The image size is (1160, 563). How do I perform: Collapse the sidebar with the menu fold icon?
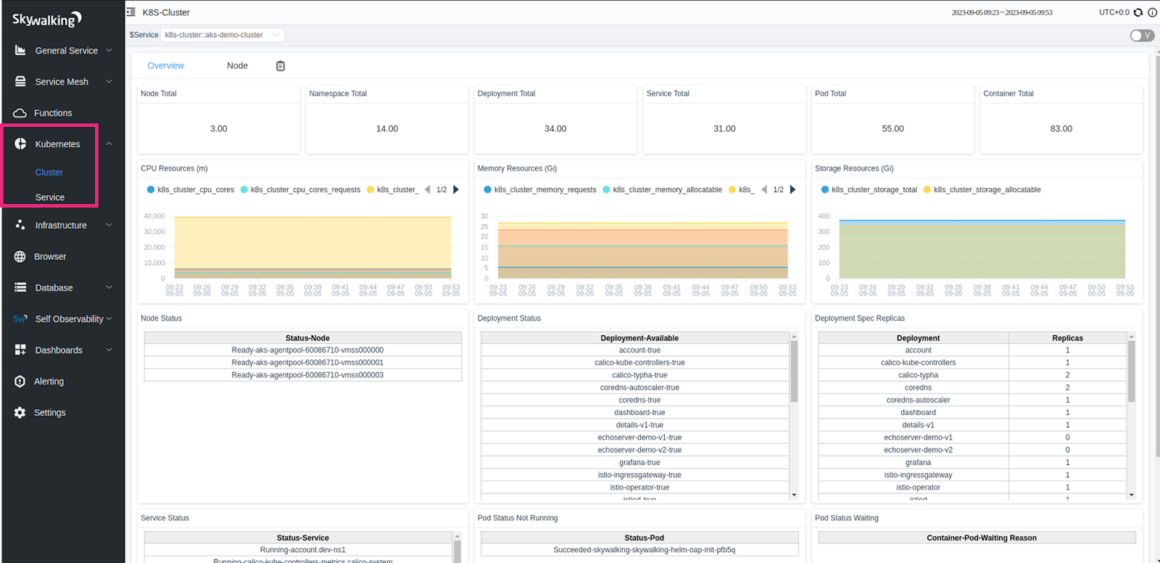(x=131, y=12)
